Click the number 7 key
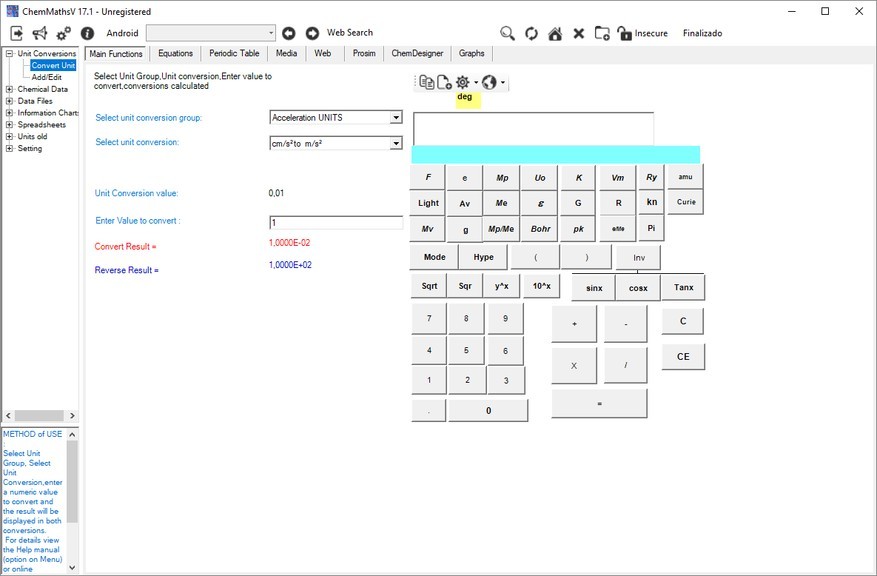This screenshot has height=576, width=877. tap(429, 319)
